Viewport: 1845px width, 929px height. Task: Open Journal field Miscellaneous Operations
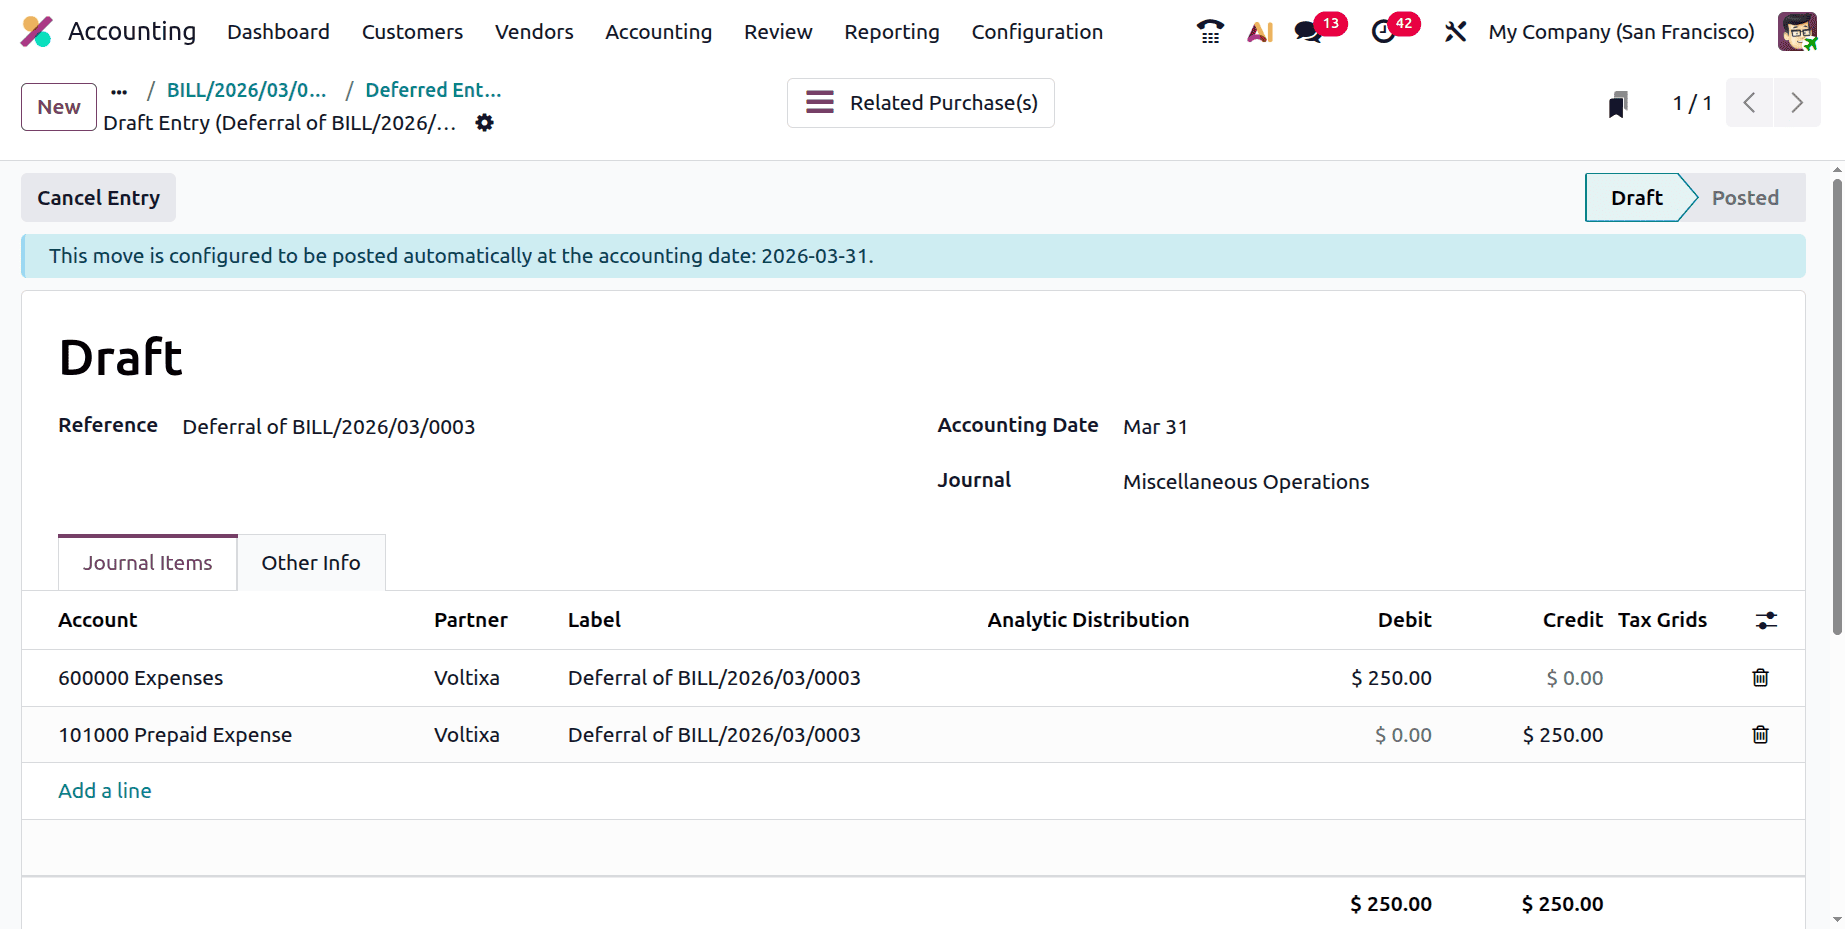point(1245,482)
